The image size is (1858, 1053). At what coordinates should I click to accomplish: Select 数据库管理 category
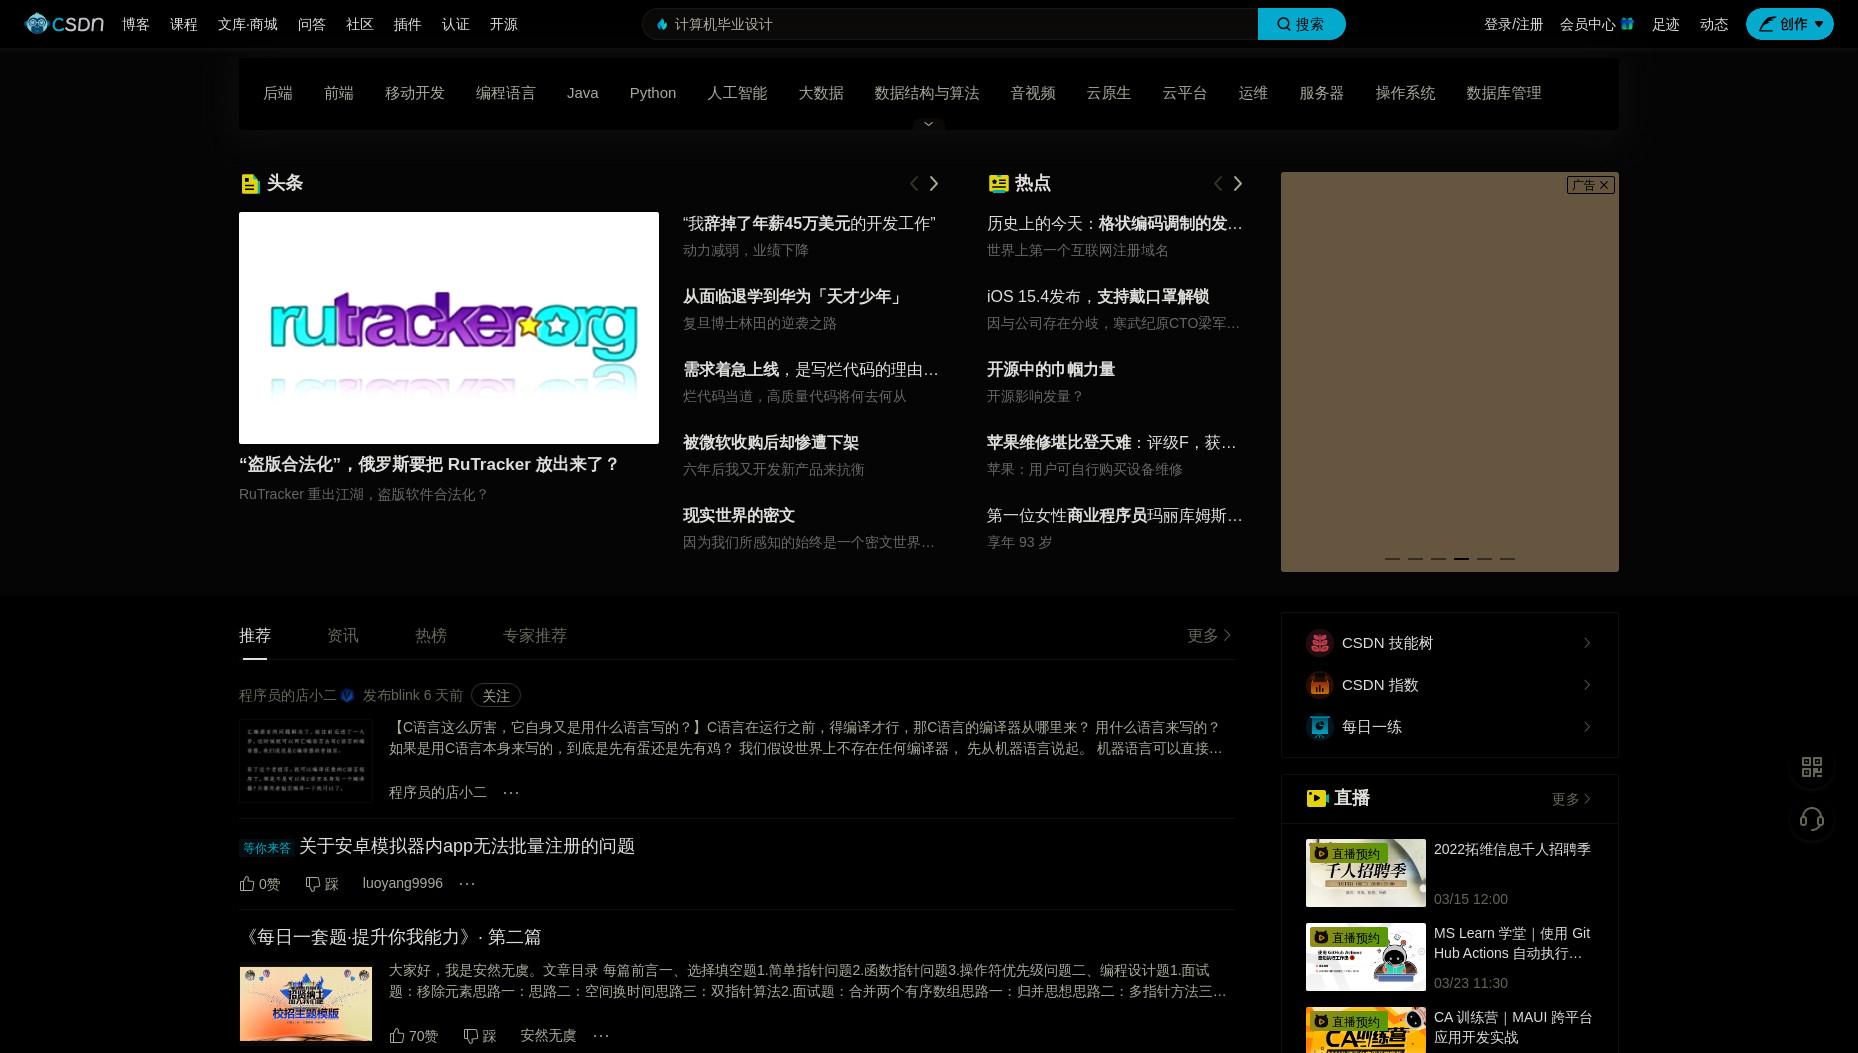click(x=1504, y=93)
